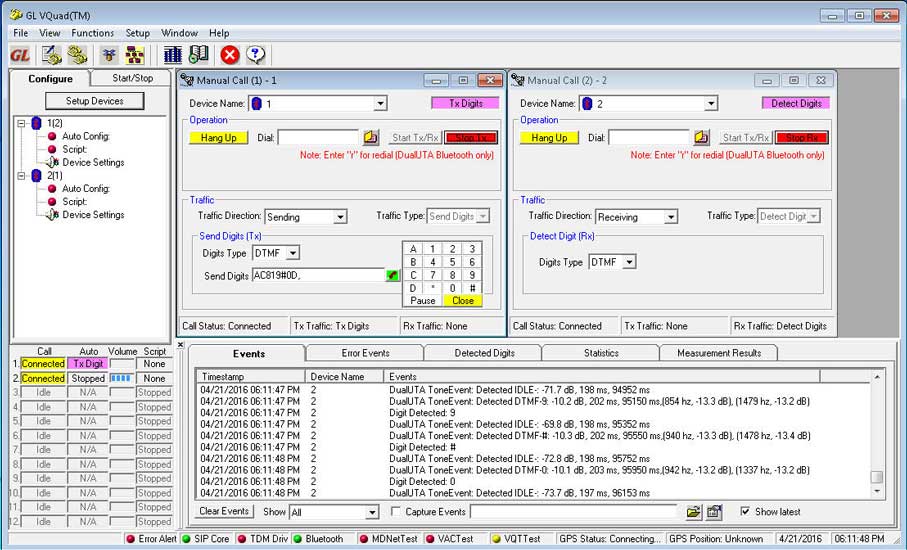907x550 pixels.
Task: Click the stacked gold devices toolbar icon
Action: coord(77,56)
